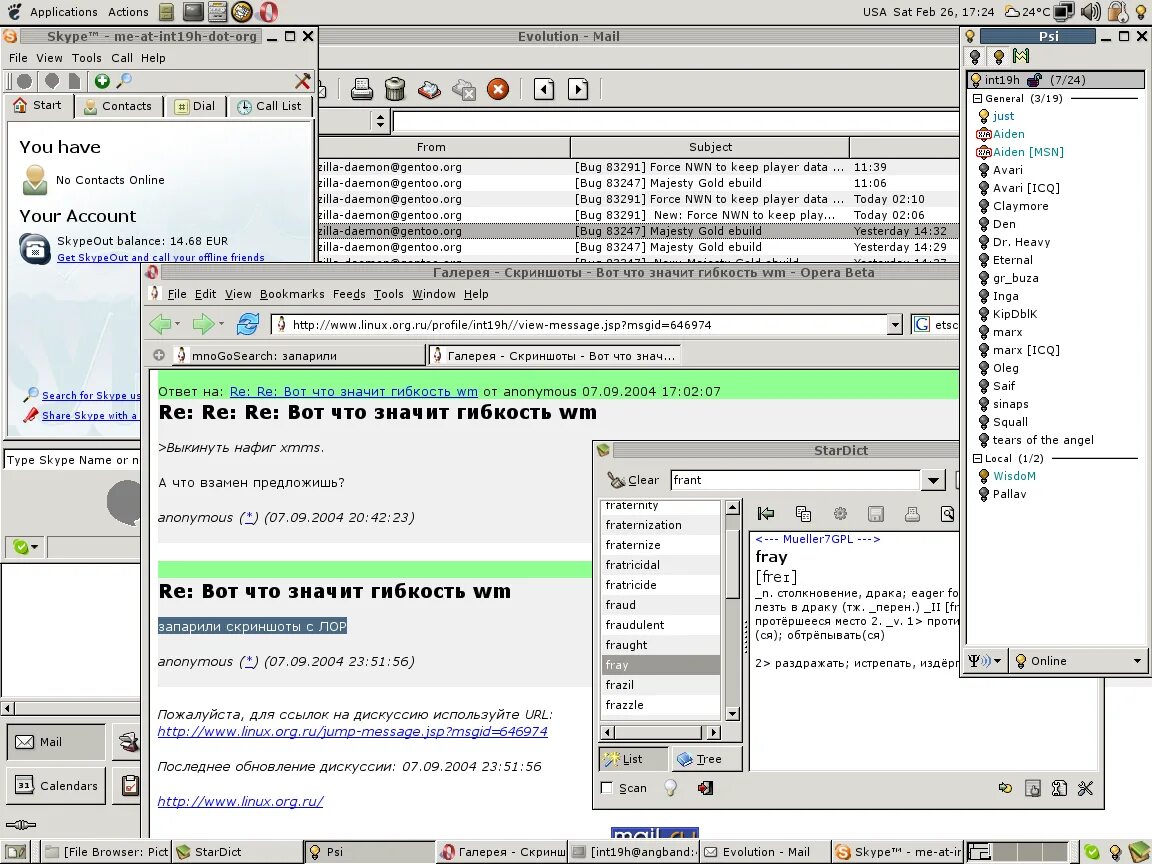Switch to the Skype Call List tab
1152x864 pixels.
click(270, 107)
